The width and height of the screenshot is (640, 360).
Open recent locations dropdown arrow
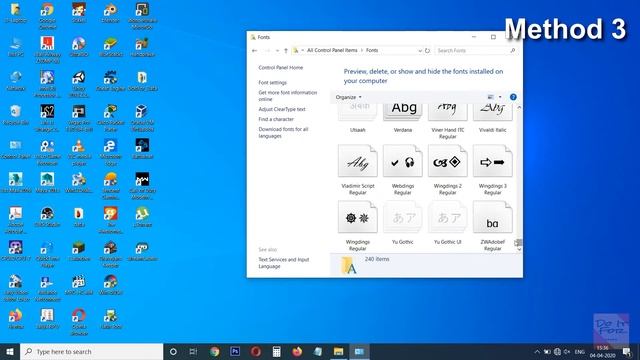point(277,51)
